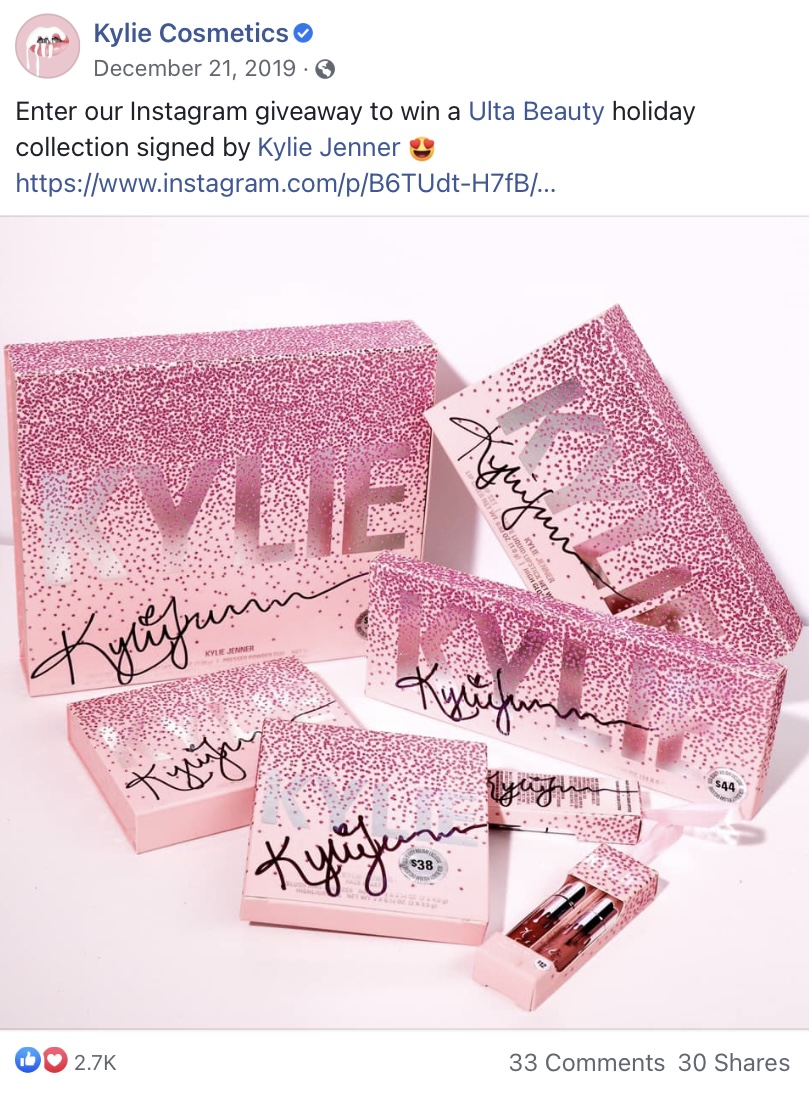
Task: Click the blue thumbs-up Like reaction icon
Action: pyautogui.click(x=29, y=1061)
